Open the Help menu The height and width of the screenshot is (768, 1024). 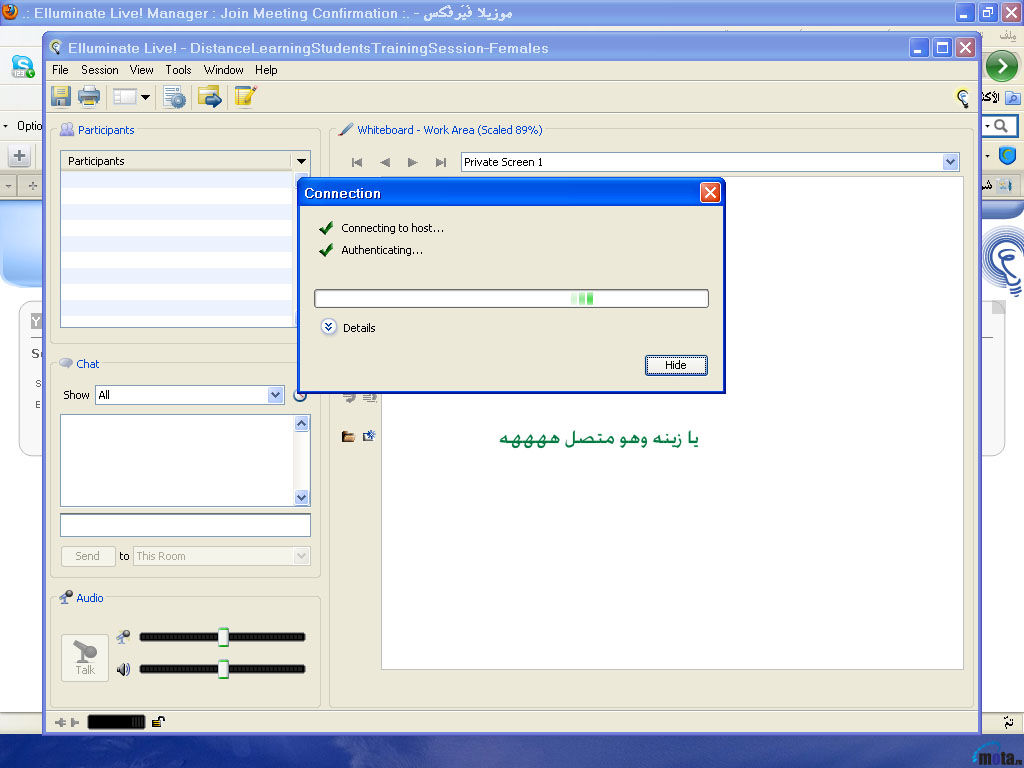pos(266,70)
